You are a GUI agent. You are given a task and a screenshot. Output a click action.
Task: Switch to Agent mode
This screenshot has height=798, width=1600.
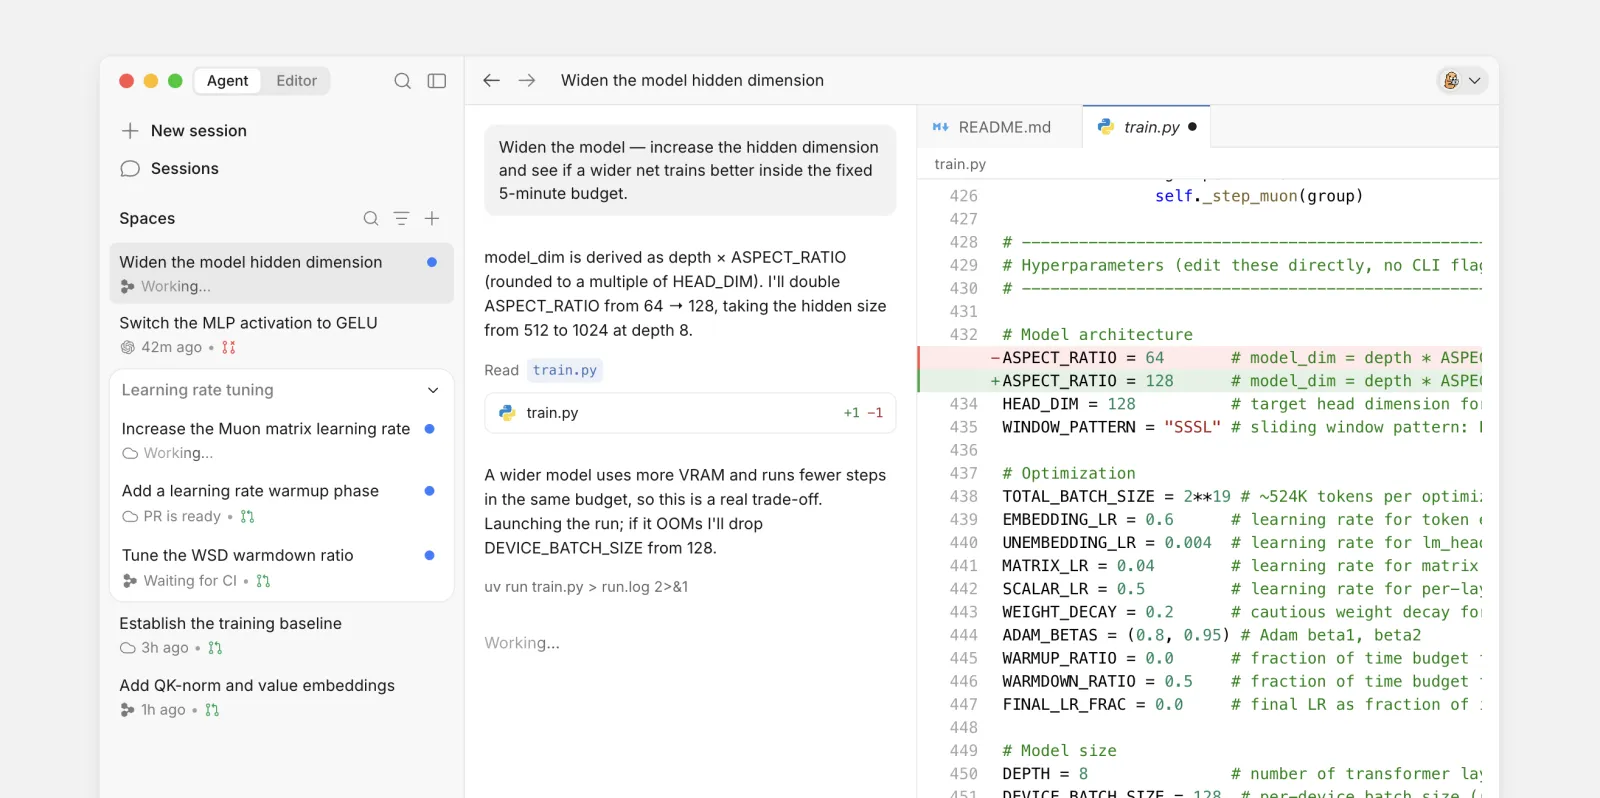point(228,81)
